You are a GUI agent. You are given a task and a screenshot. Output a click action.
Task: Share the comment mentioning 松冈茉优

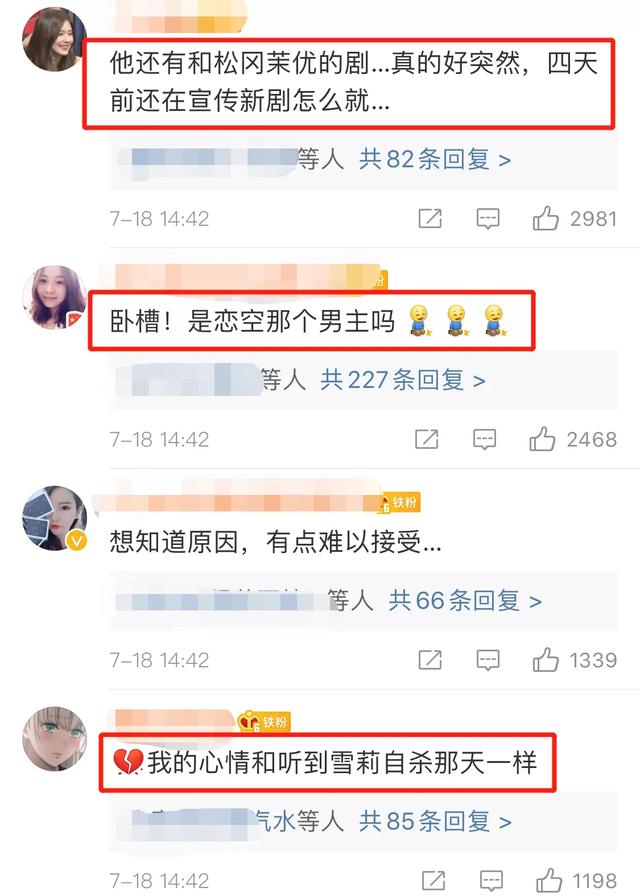430,219
